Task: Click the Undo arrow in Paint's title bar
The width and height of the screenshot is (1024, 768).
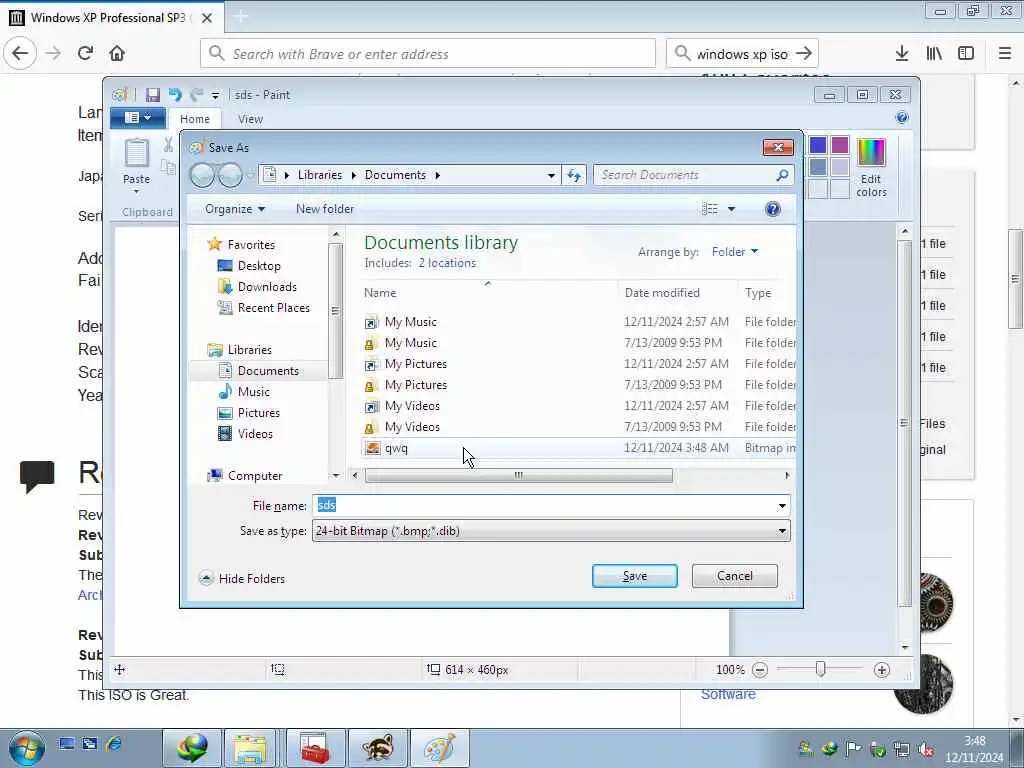Action: point(174,95)
